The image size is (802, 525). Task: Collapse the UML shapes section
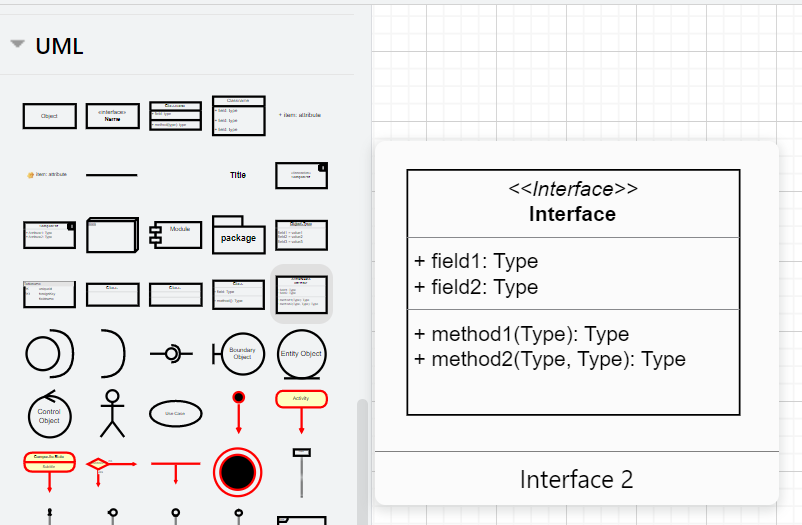(x=18, y=45)
